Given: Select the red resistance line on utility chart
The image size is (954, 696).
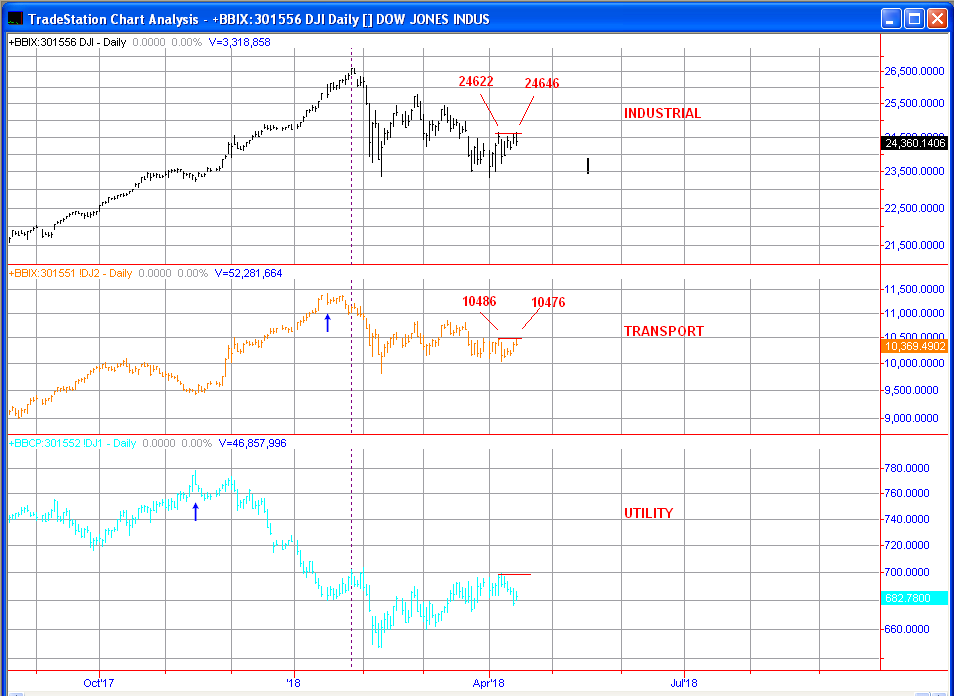Looking at the screenshot, I should point(514,574).
